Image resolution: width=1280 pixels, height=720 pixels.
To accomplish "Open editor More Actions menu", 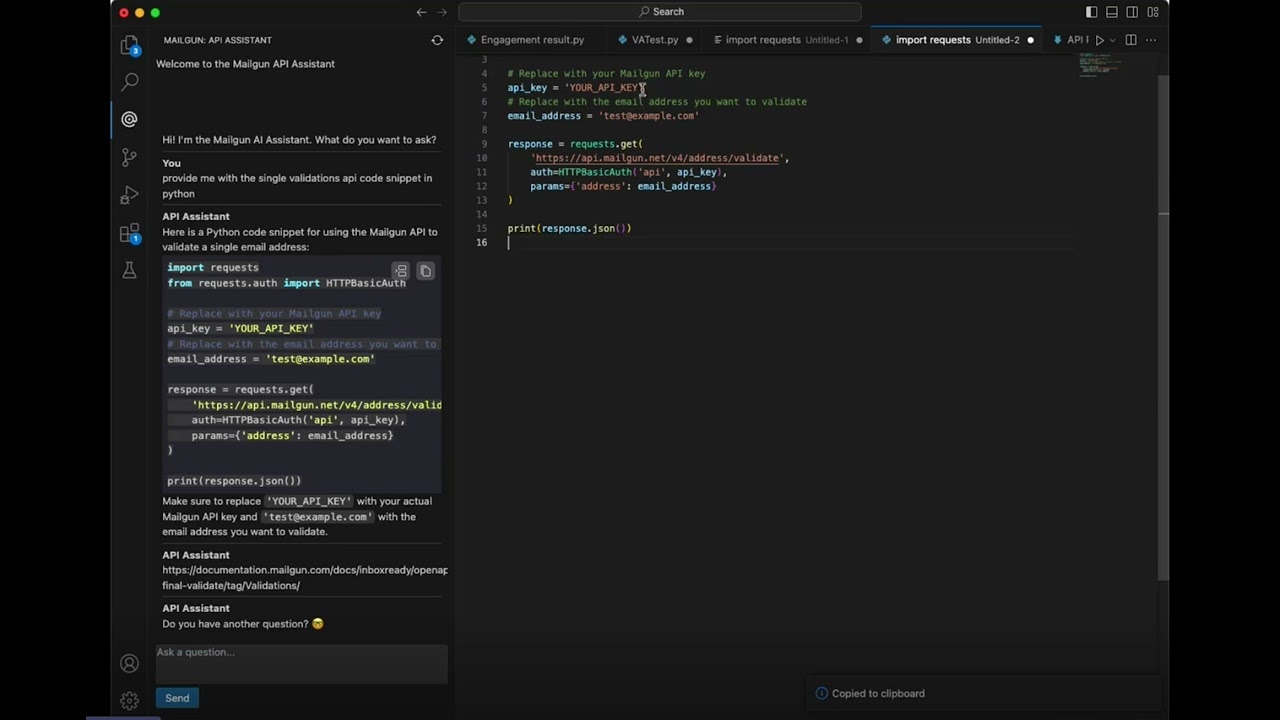I will (1151, 40).
